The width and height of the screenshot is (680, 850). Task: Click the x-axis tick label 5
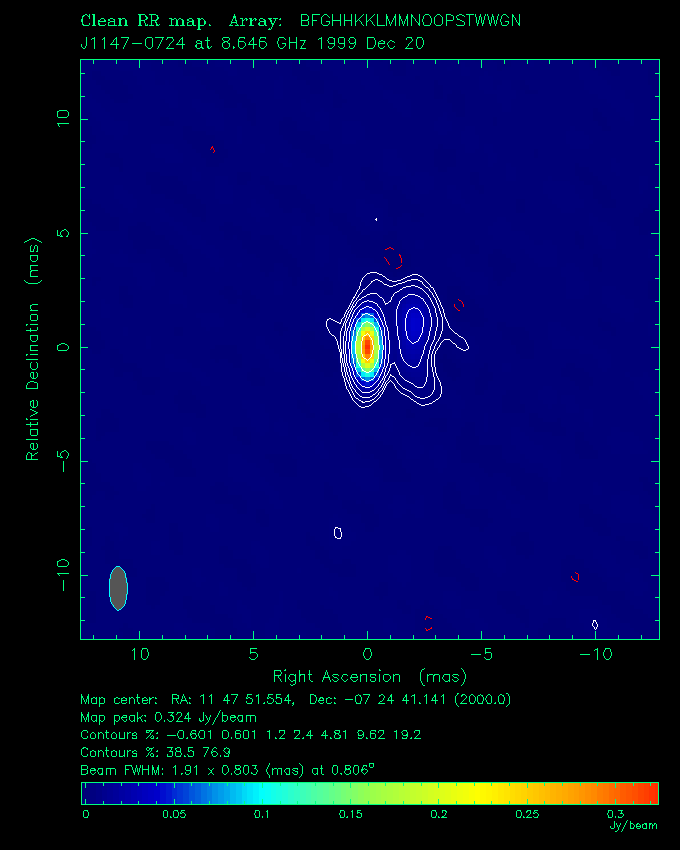tap(253, 654)
